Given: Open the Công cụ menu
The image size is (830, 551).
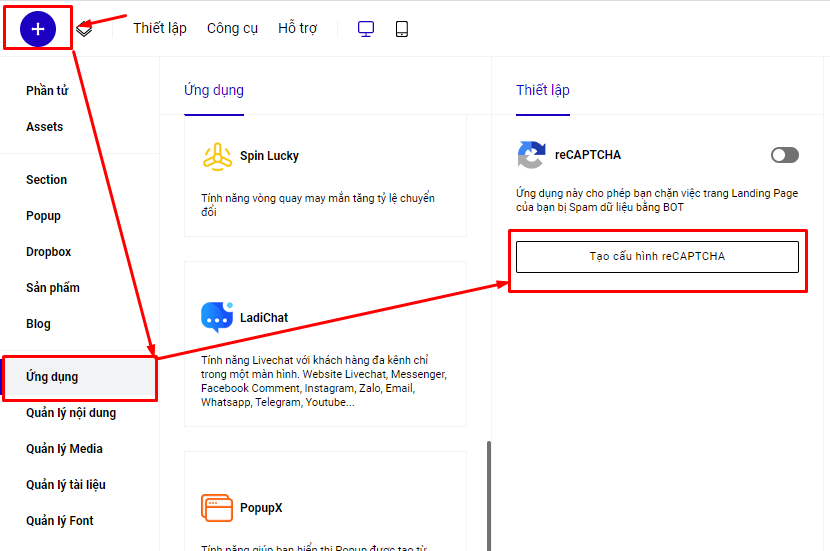Looking at the screenshot, I should (x=232, y=29).
